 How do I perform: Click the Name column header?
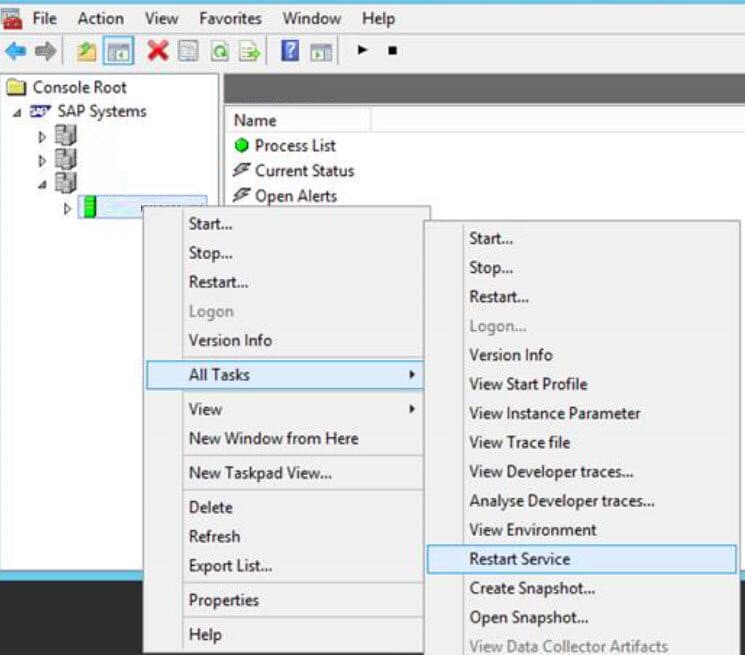(255, 120)
